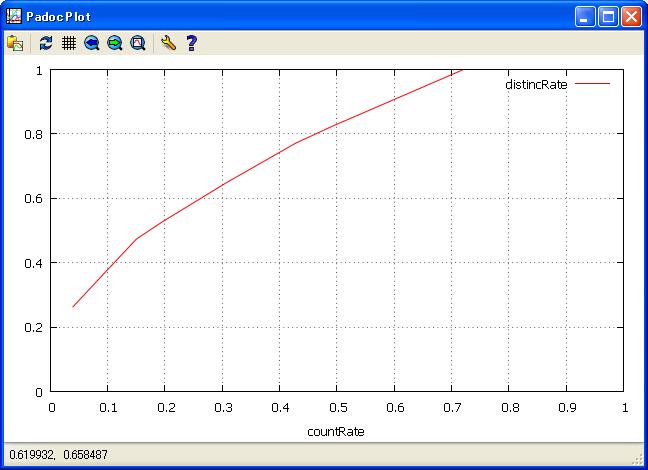
Task: Click the 0.5 tick label on x-axis
Action: pyautogui.click(x=337, y=407)
